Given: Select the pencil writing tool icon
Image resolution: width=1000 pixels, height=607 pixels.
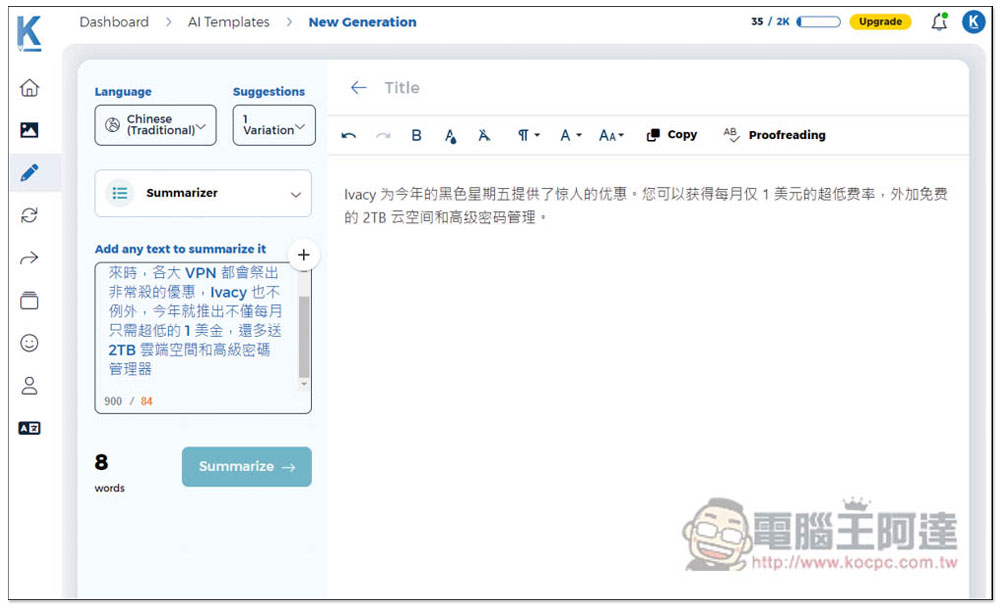Looking at the screenshot, I should (x=29, y=172).
